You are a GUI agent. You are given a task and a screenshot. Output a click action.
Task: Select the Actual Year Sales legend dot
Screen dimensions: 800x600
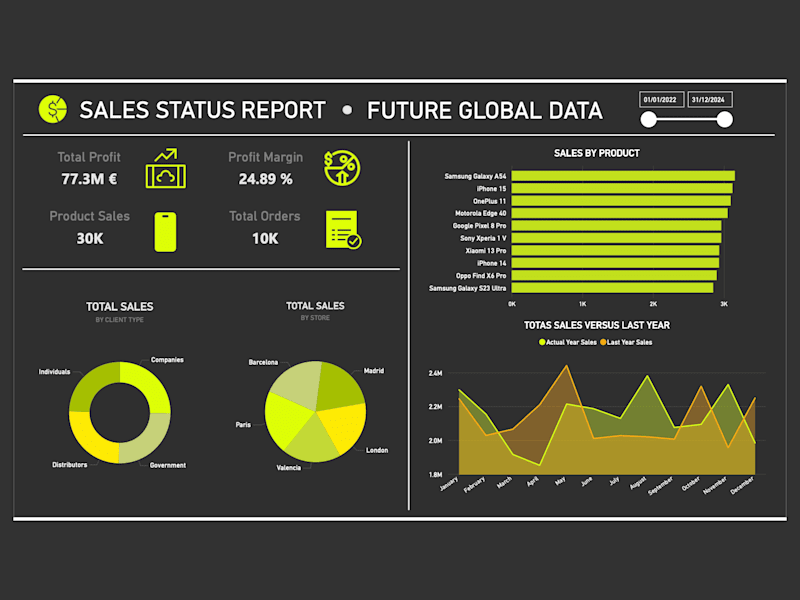tap(542, 342)
